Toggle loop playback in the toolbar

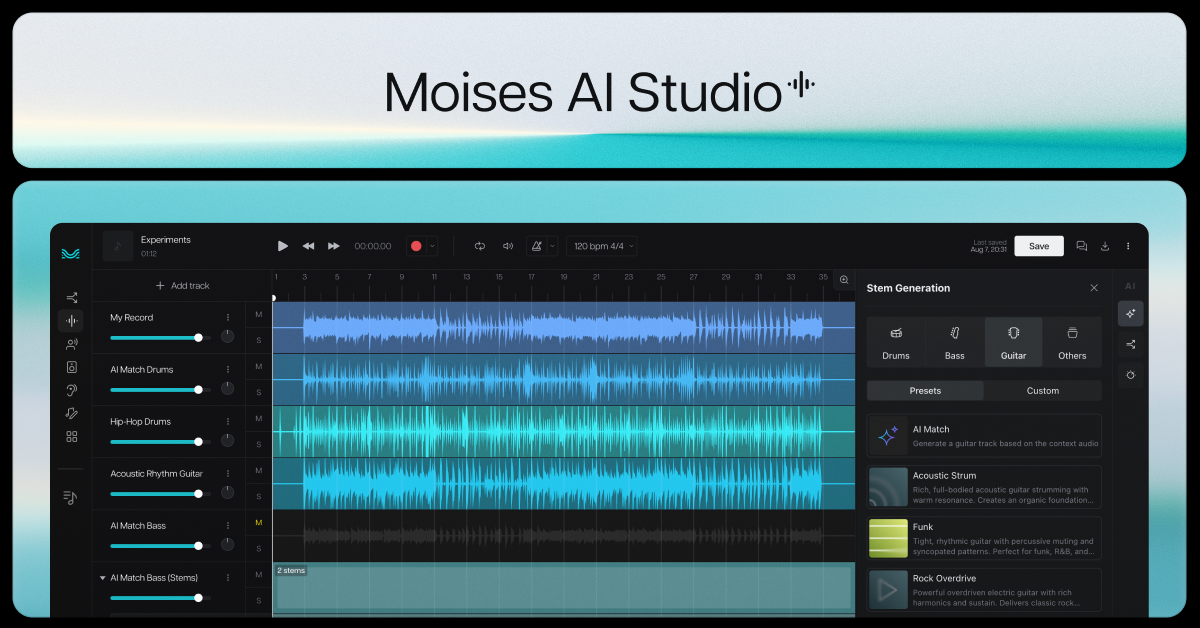[x=479, y=245]
